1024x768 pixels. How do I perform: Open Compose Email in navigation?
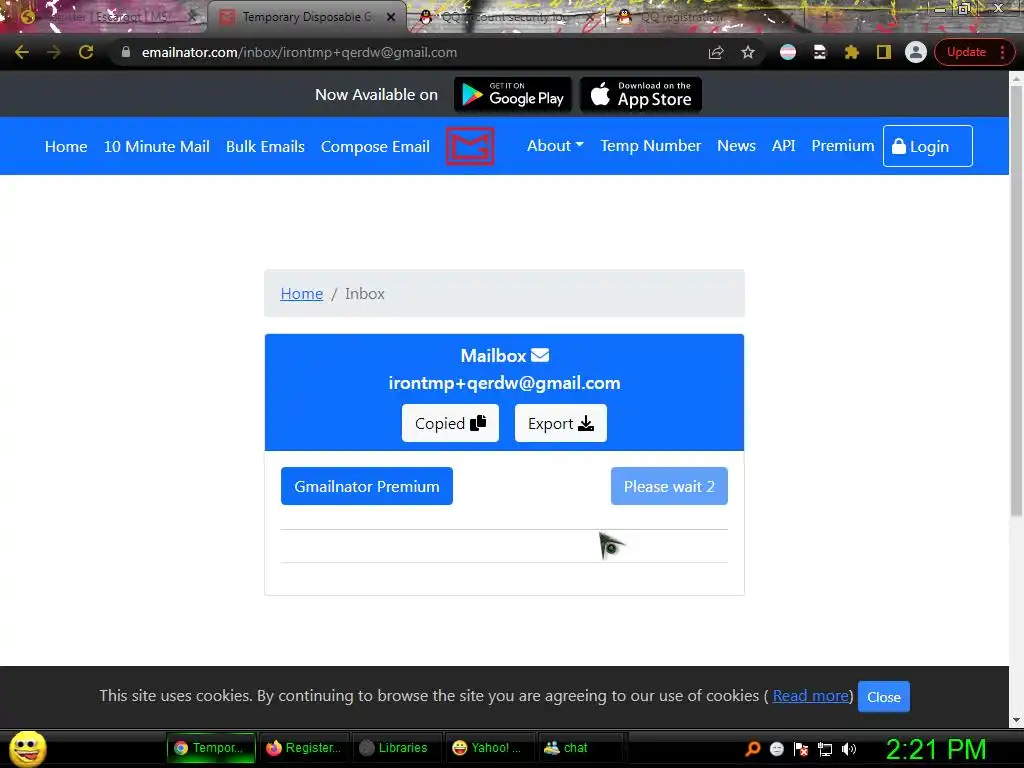point(375,146)
